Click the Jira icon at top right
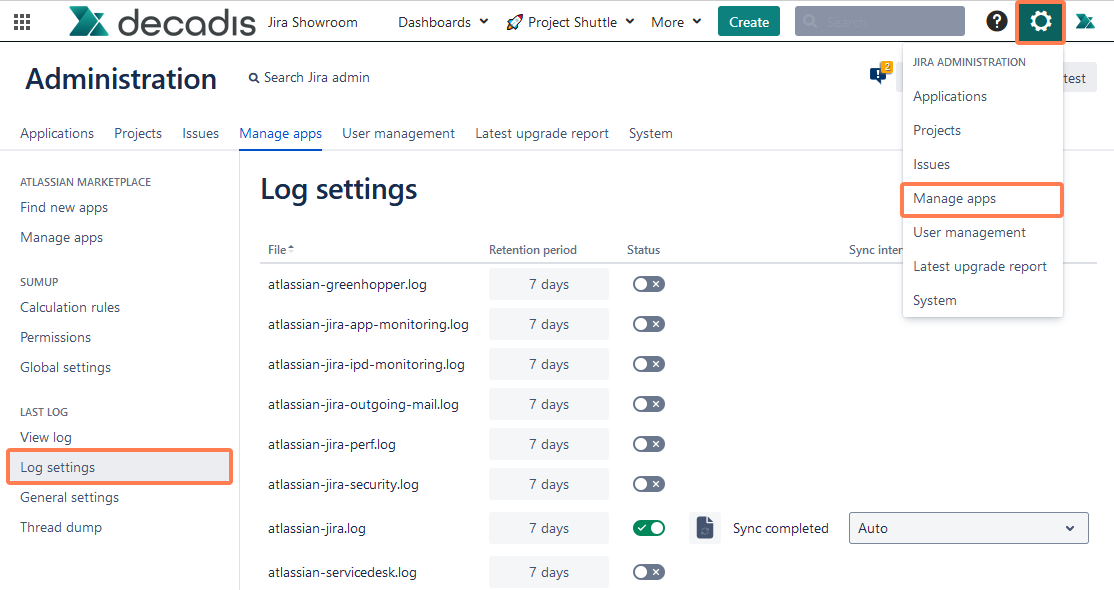The image size is (1114, 590). point(1086,20)
